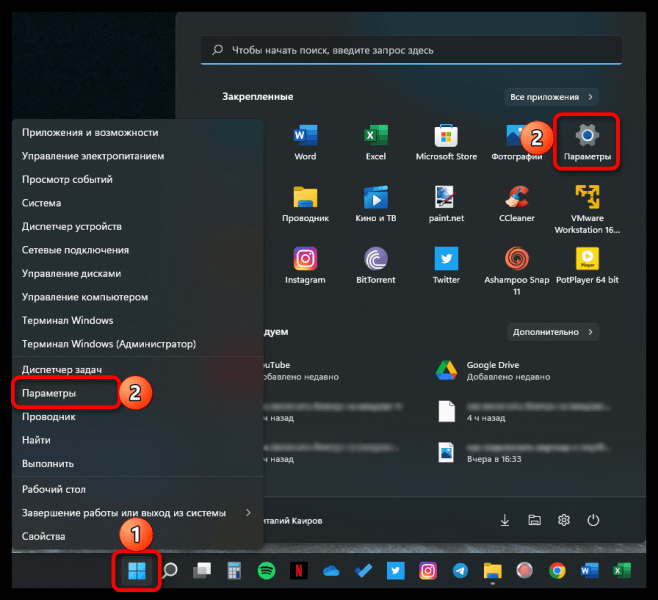Click the Start button on taskbar
The image size is (658, 600).
coord(137,571)
